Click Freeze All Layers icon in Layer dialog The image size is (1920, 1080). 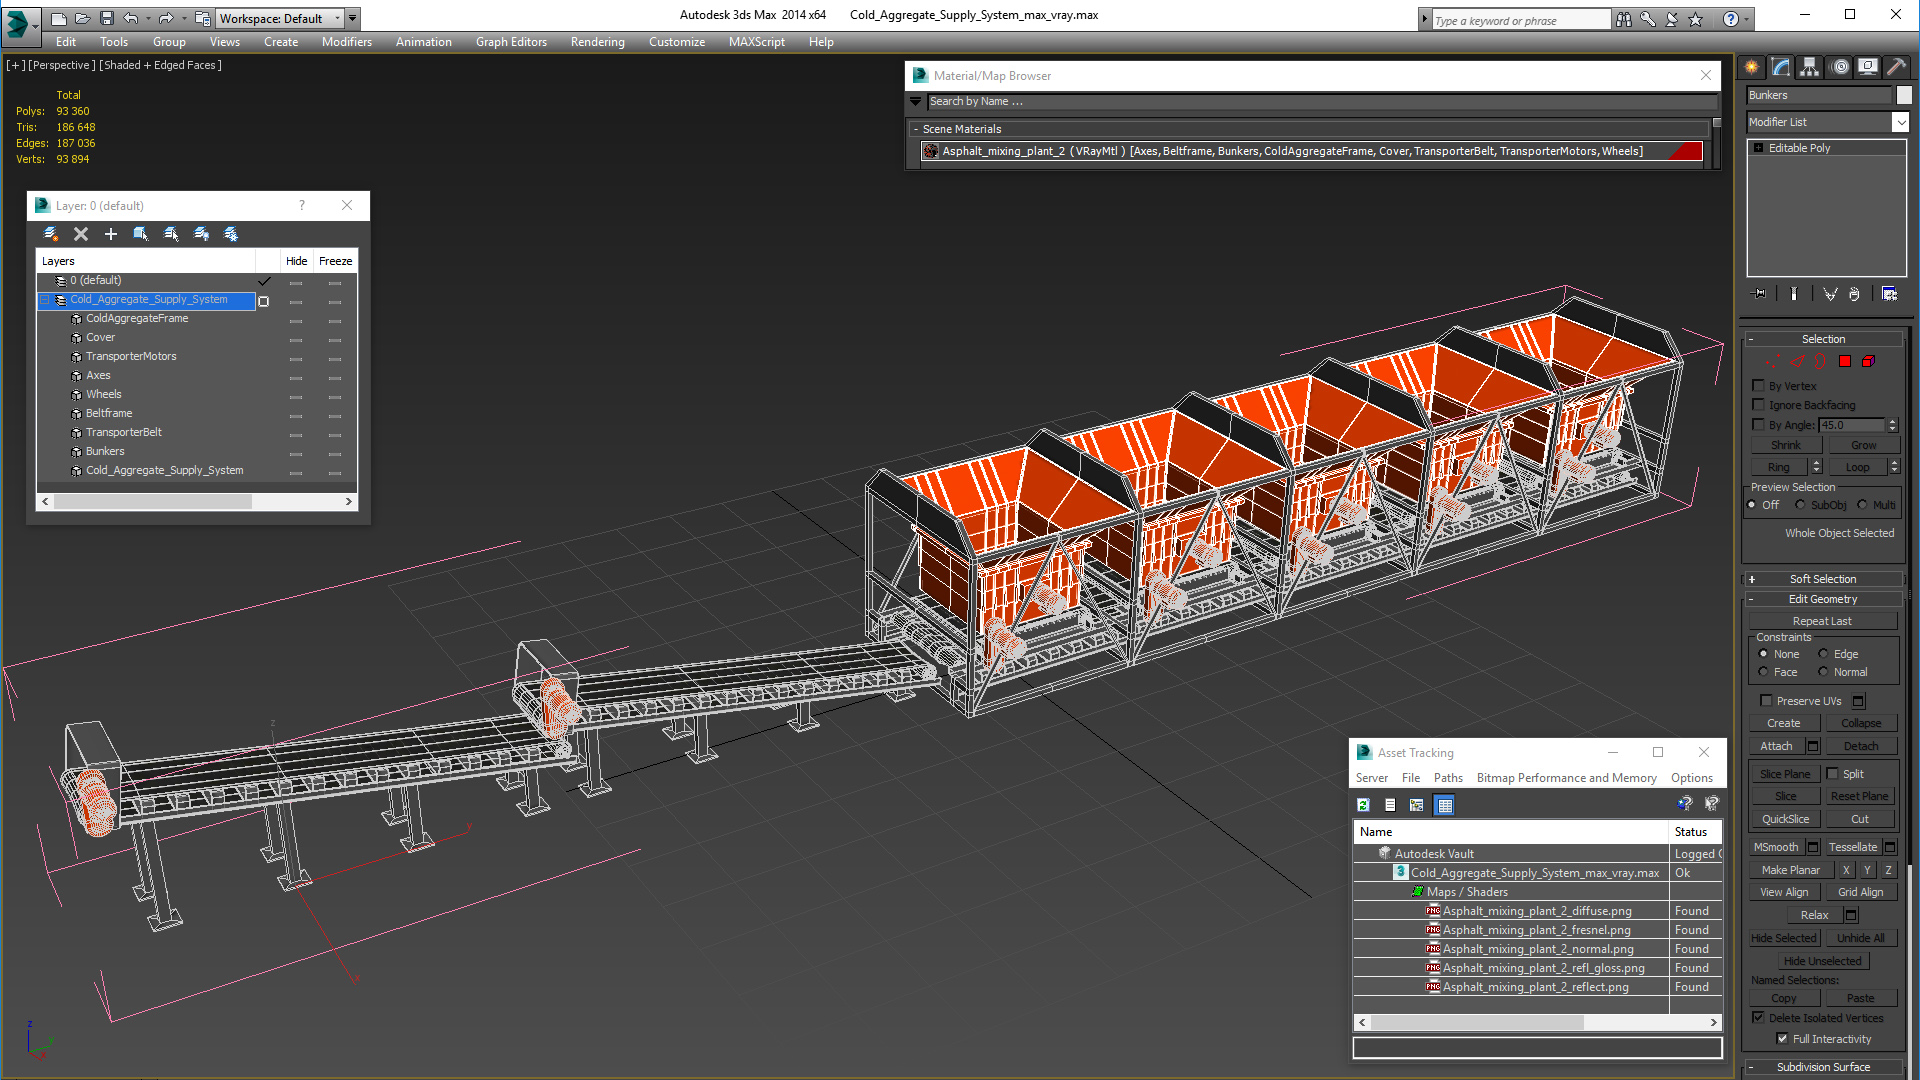[231, 234]
